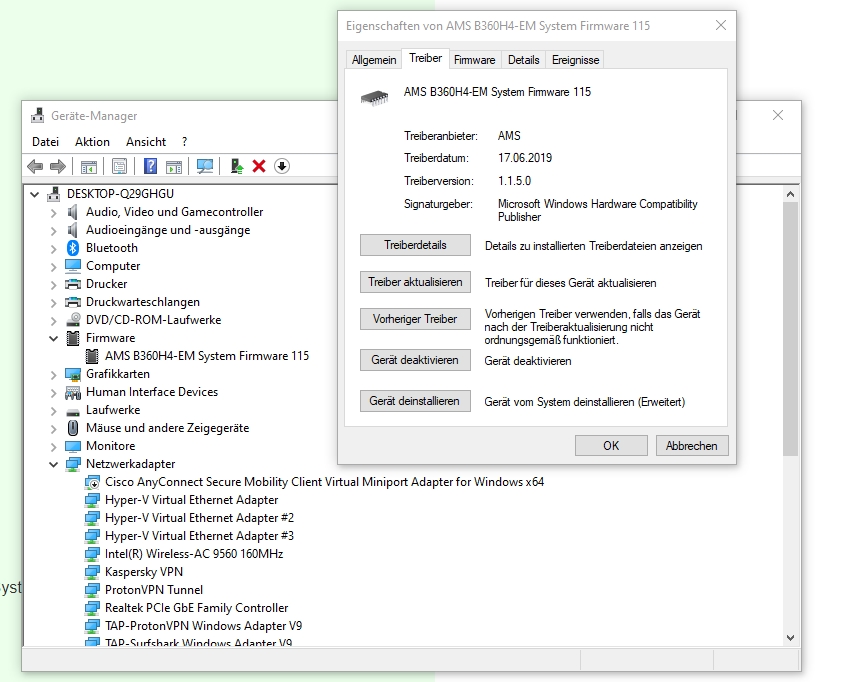Click the disc drive icon beside DVD/CD-ROM-Laufwerke
The image size is (844, 682).
(x=73, y=320)
